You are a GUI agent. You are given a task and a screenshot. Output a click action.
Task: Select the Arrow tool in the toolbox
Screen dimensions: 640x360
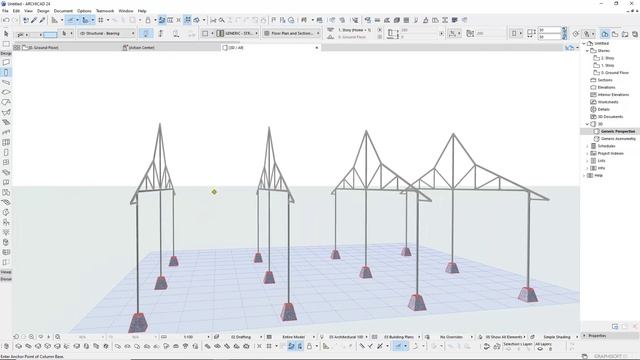point(6,33)
